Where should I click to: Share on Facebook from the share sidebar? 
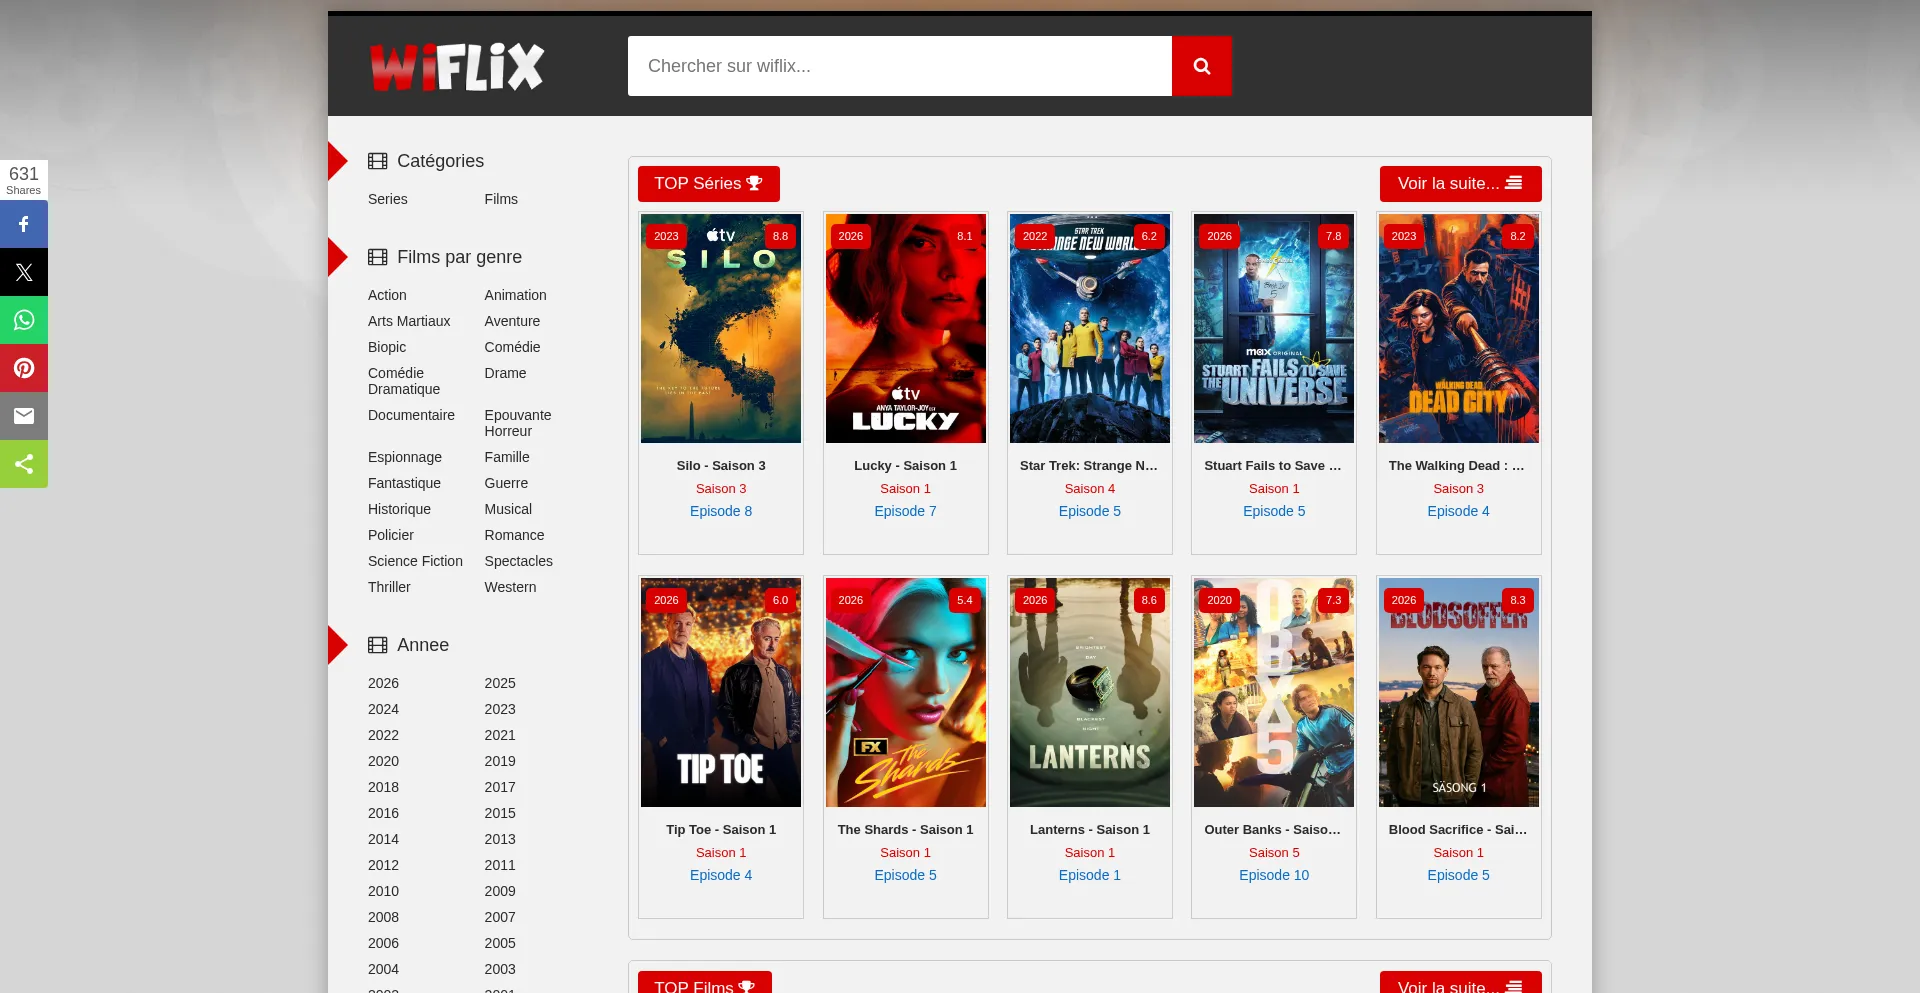24,224
